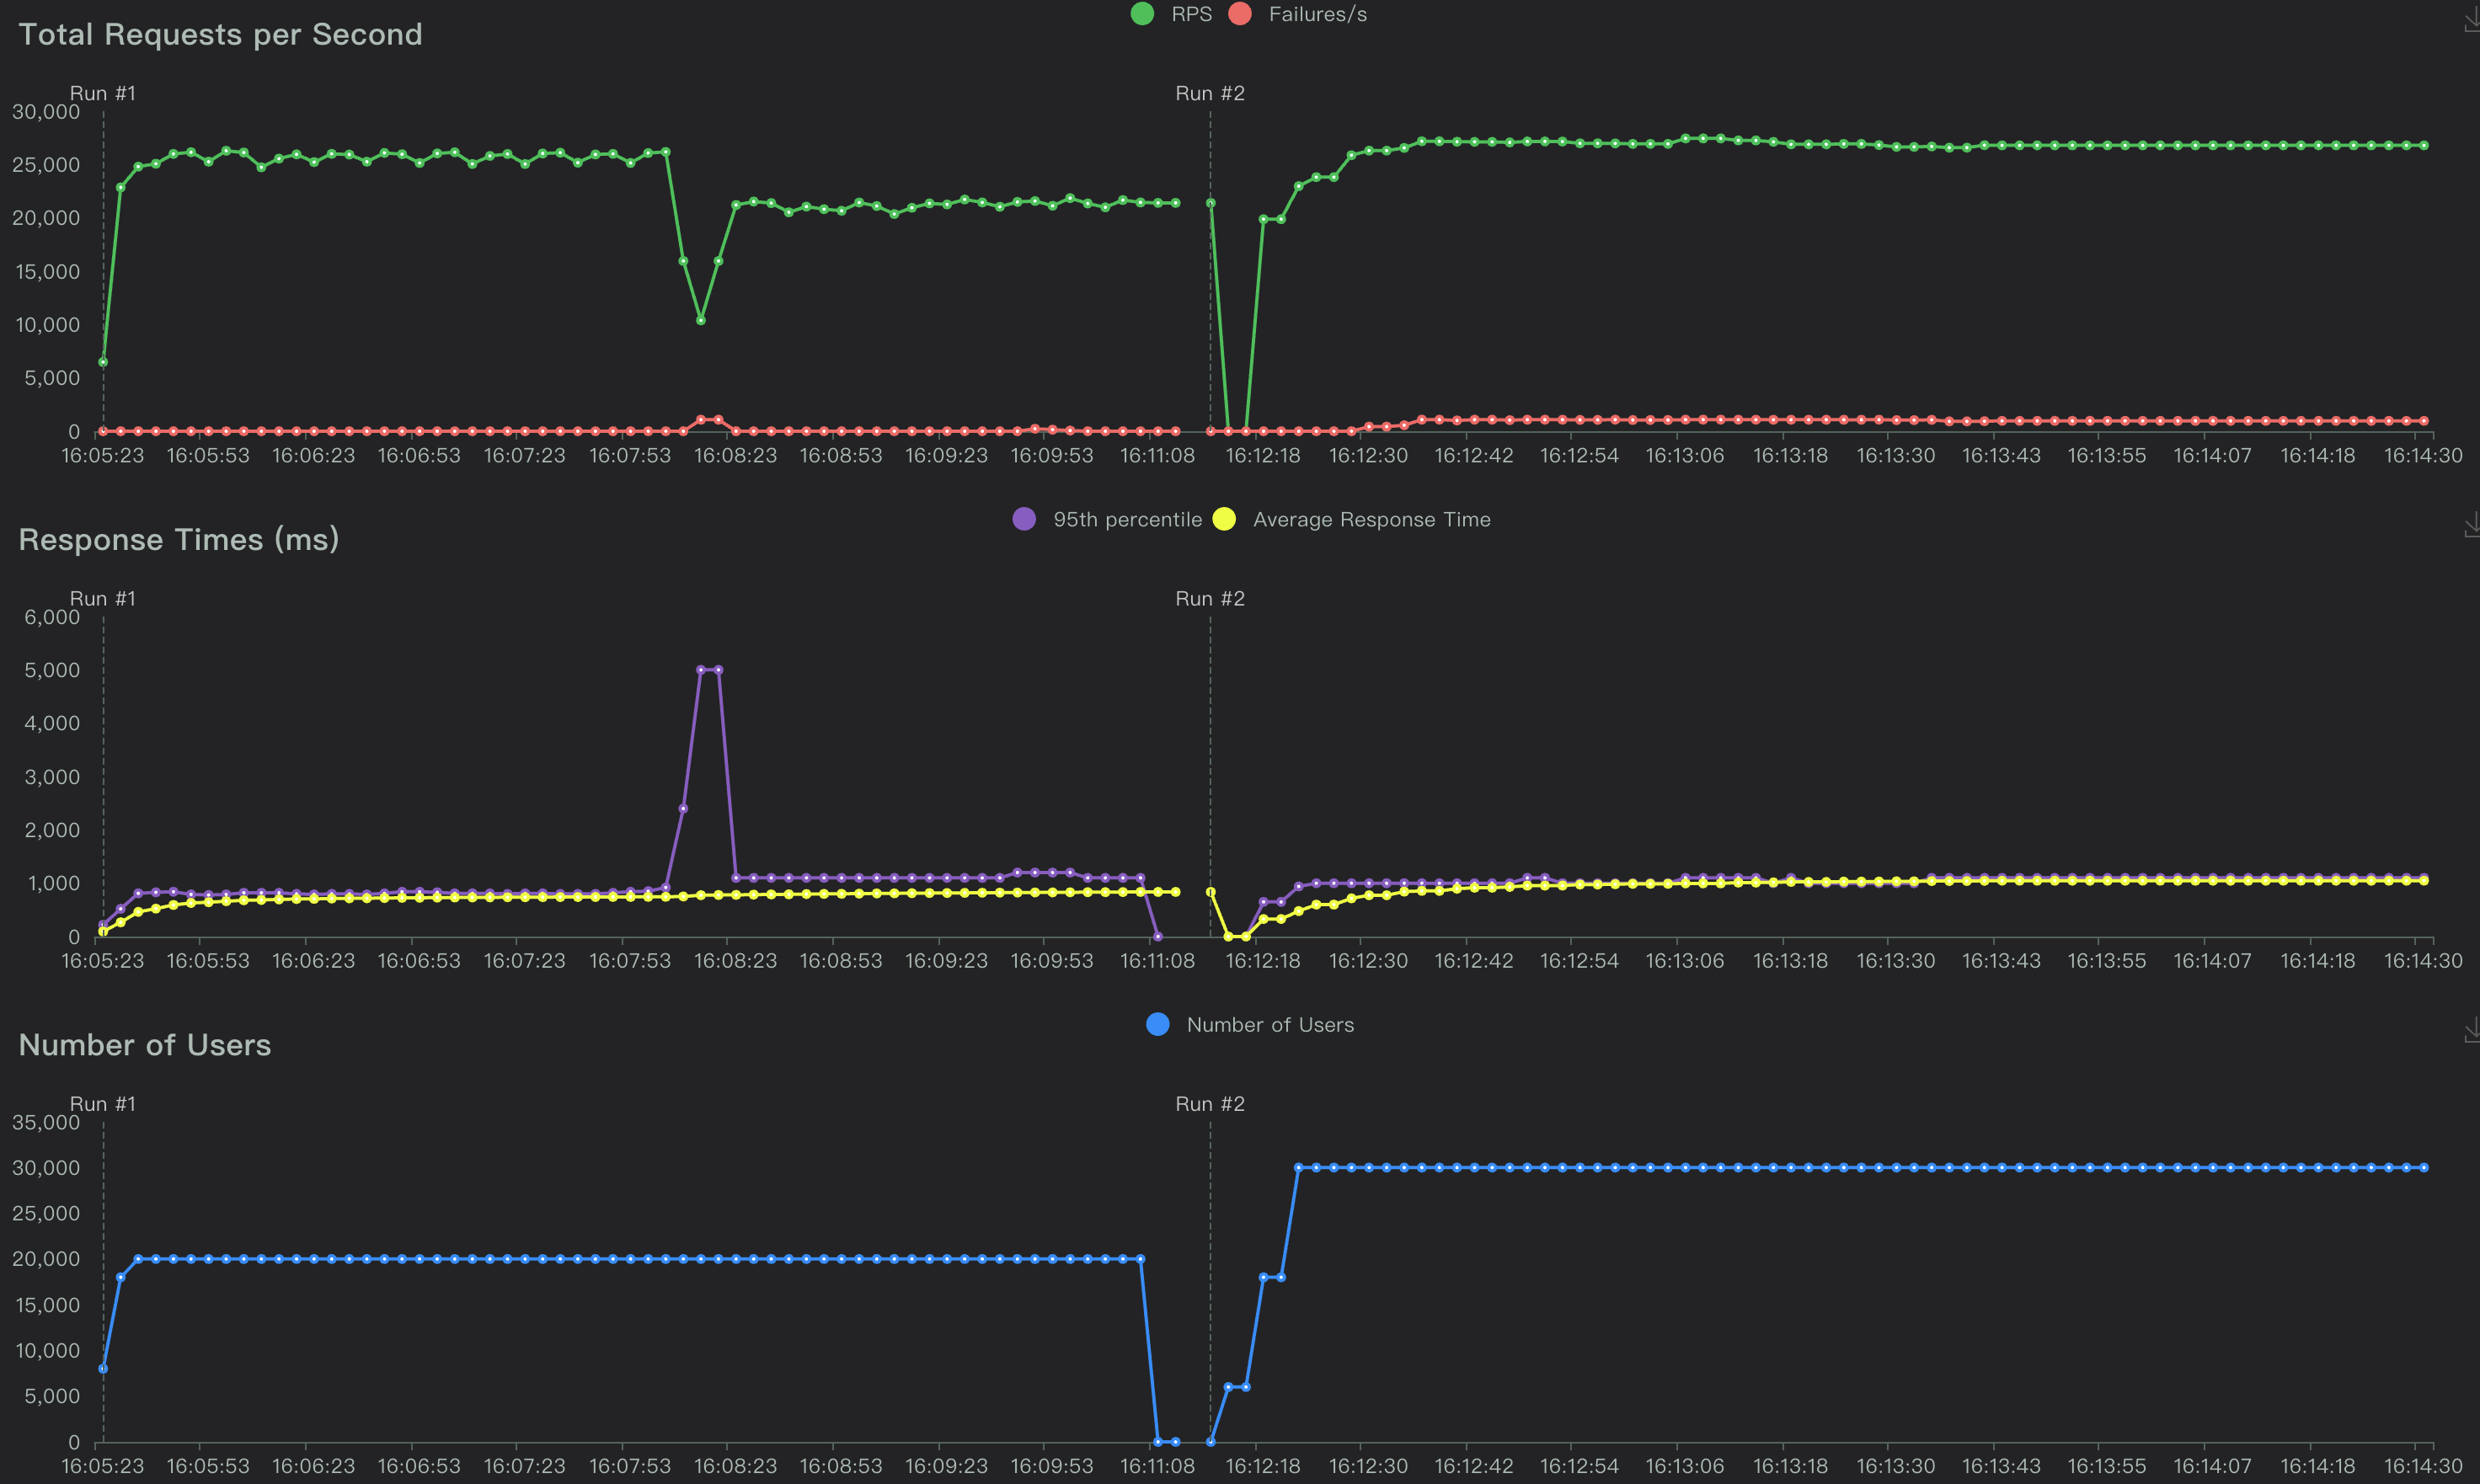This screenshot has width=2480, height=1484.
Task: Click the 5,000 ms peak on 95th percentile
Action: (701, 670)
